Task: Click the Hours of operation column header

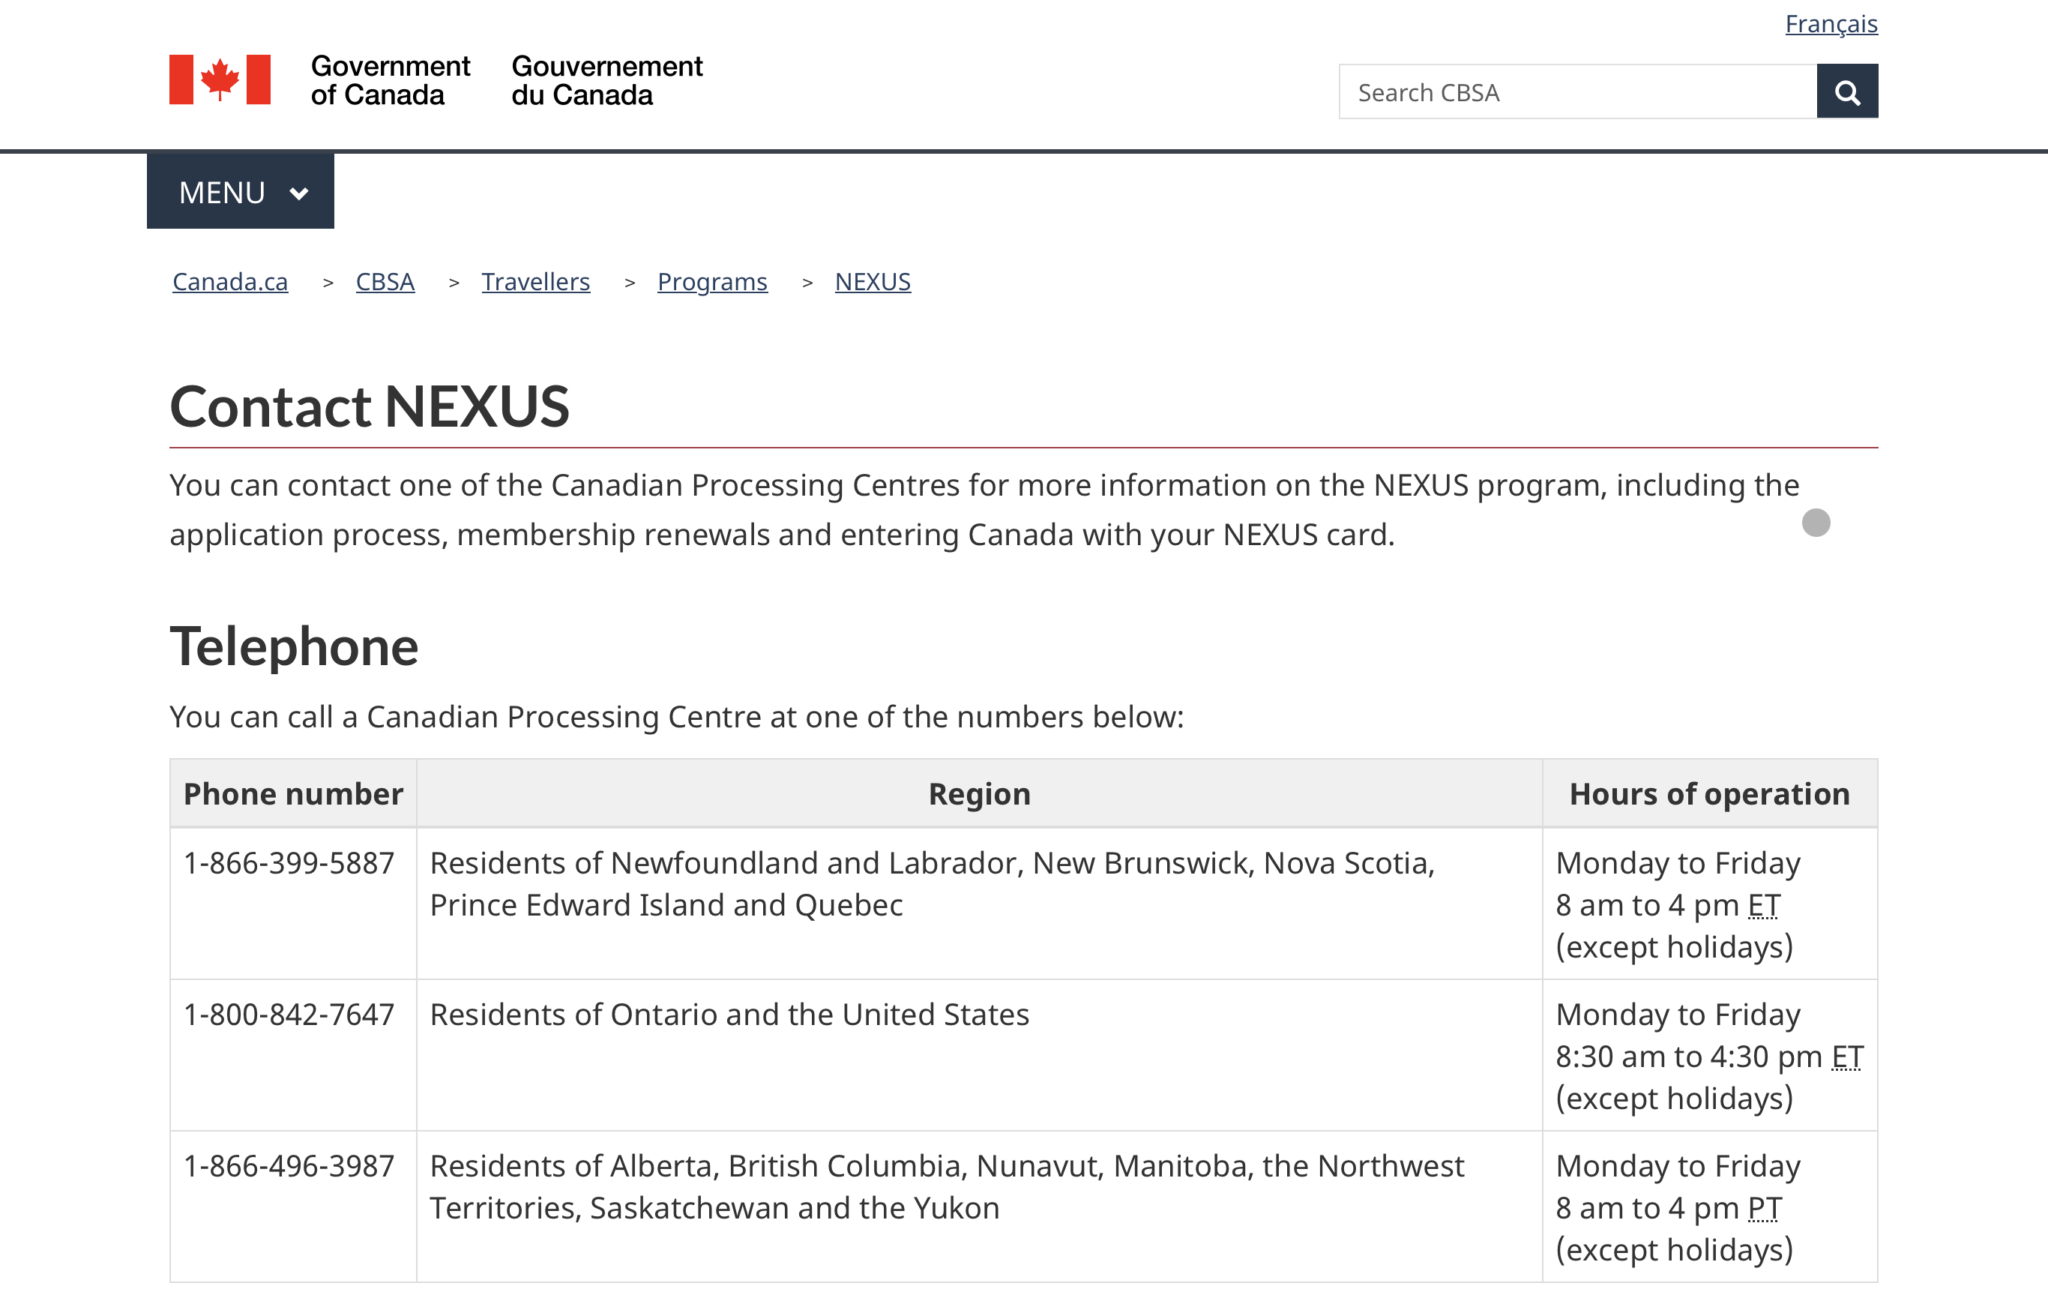Action: pos(1710,793)
